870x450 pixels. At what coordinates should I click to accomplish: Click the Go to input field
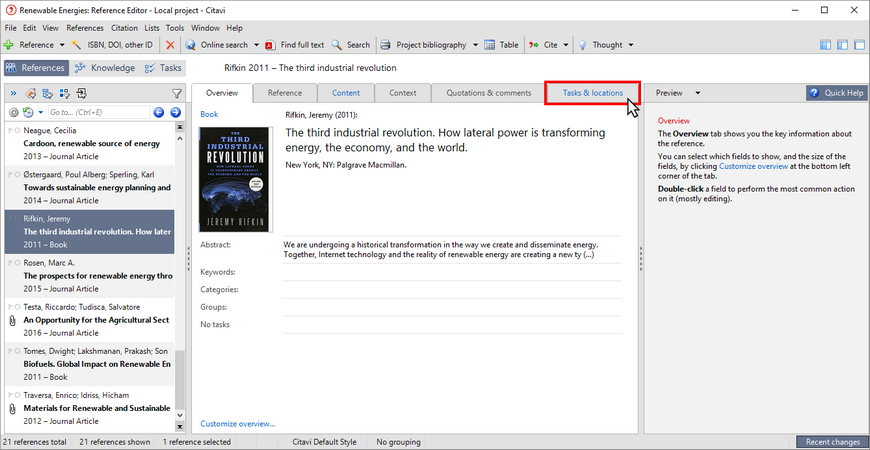(x=99, y=113)
